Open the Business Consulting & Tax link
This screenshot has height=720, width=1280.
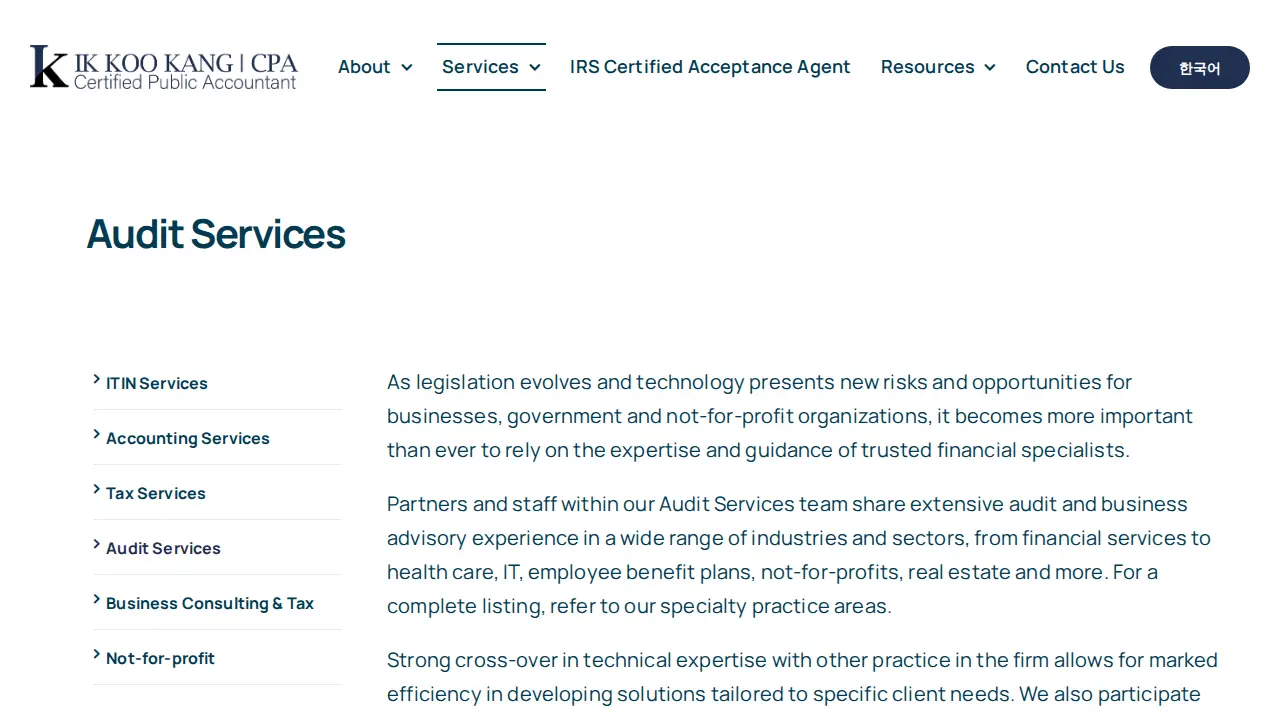point(210,603)
